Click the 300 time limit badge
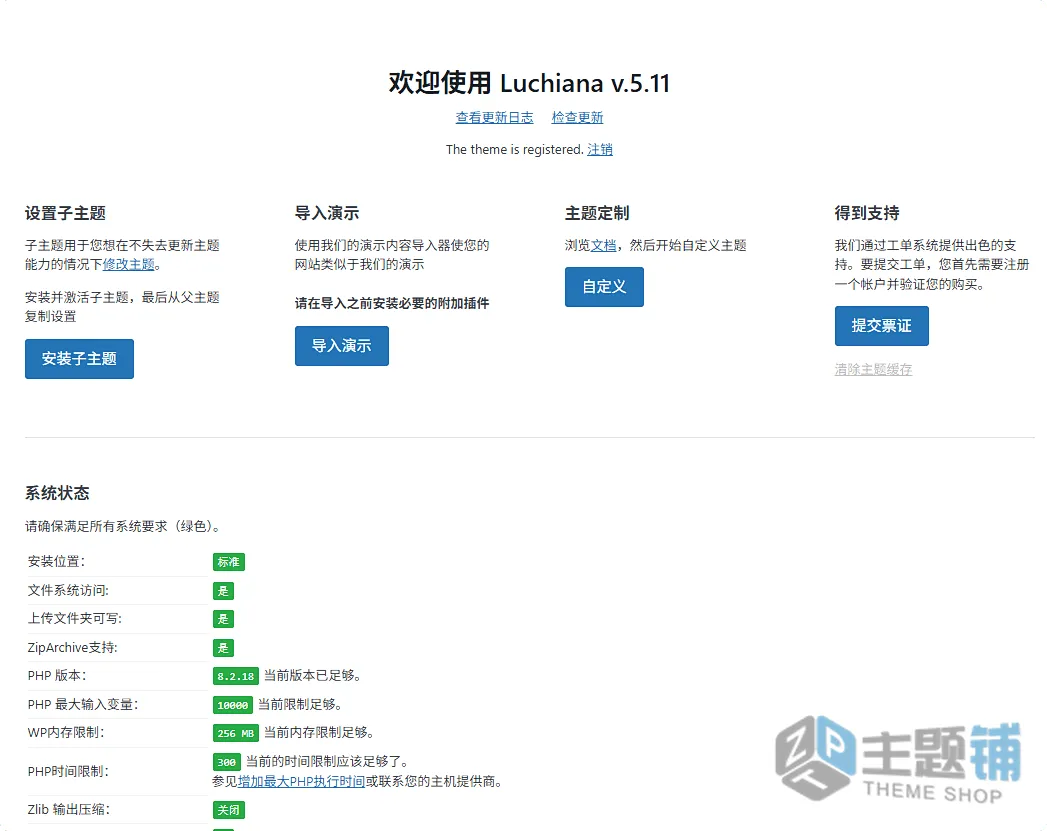 (x=226, y=762)
